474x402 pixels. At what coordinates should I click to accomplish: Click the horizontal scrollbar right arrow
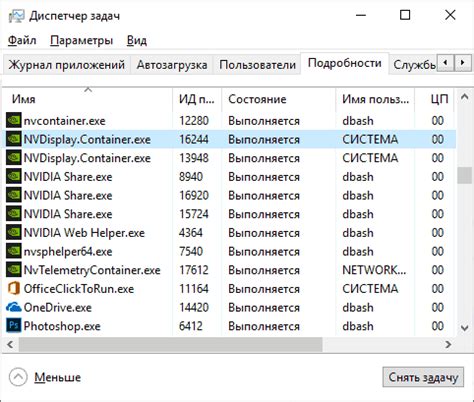pos(448,344)
